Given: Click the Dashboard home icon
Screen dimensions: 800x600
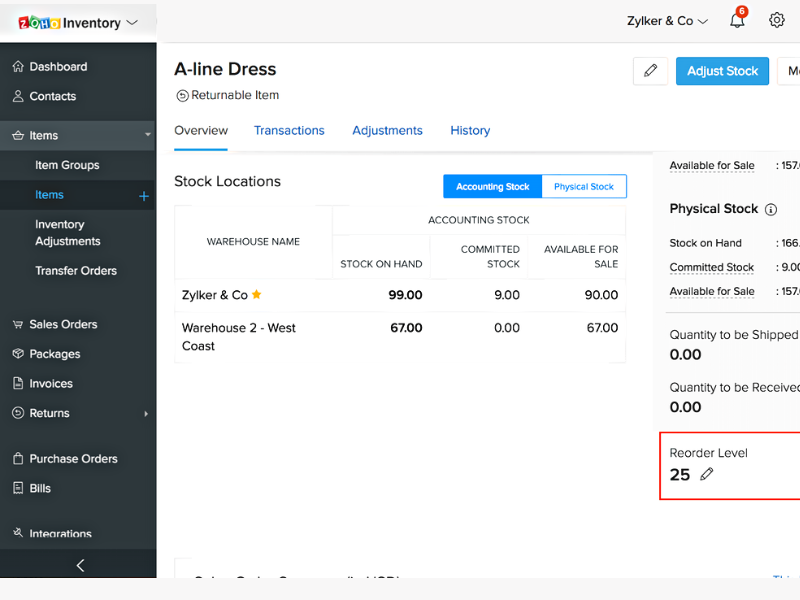Looking at the screenshot, I should (18, 67).
